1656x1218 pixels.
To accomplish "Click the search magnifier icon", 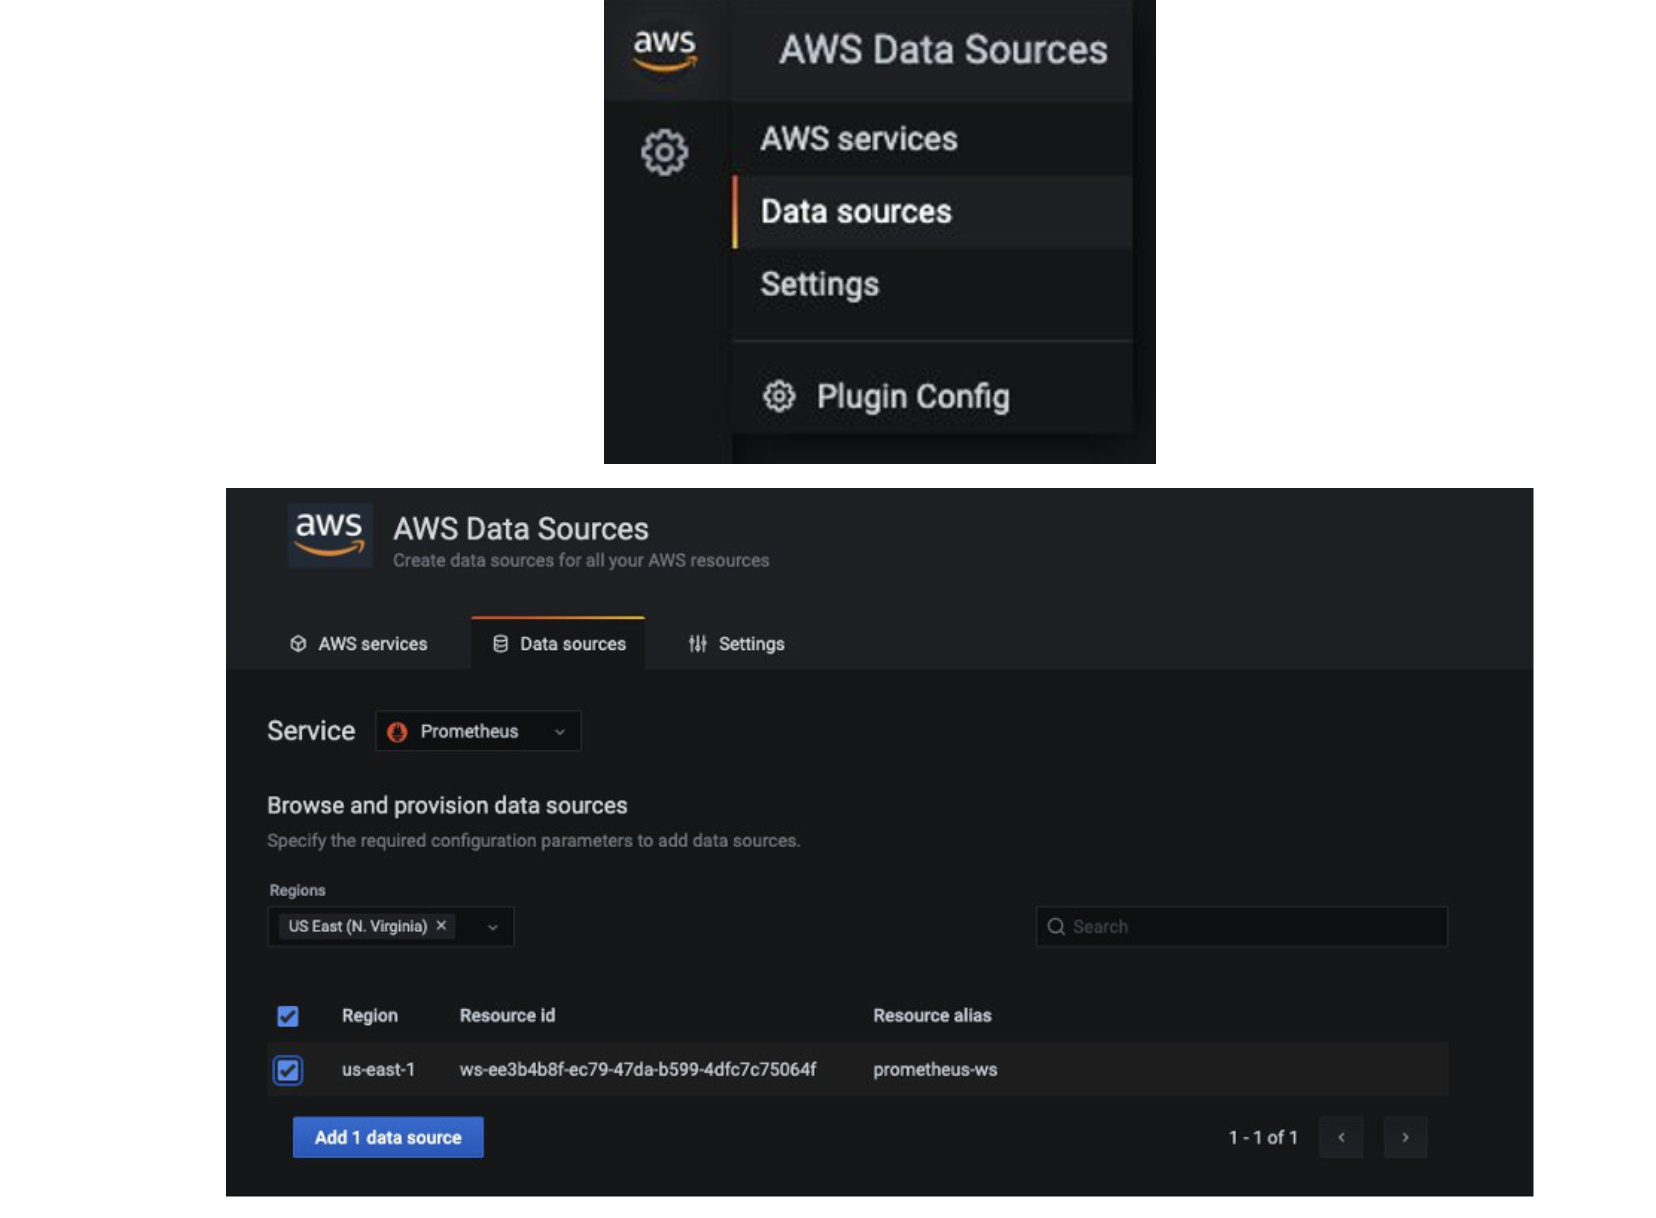I will [x=1056, y=927].
